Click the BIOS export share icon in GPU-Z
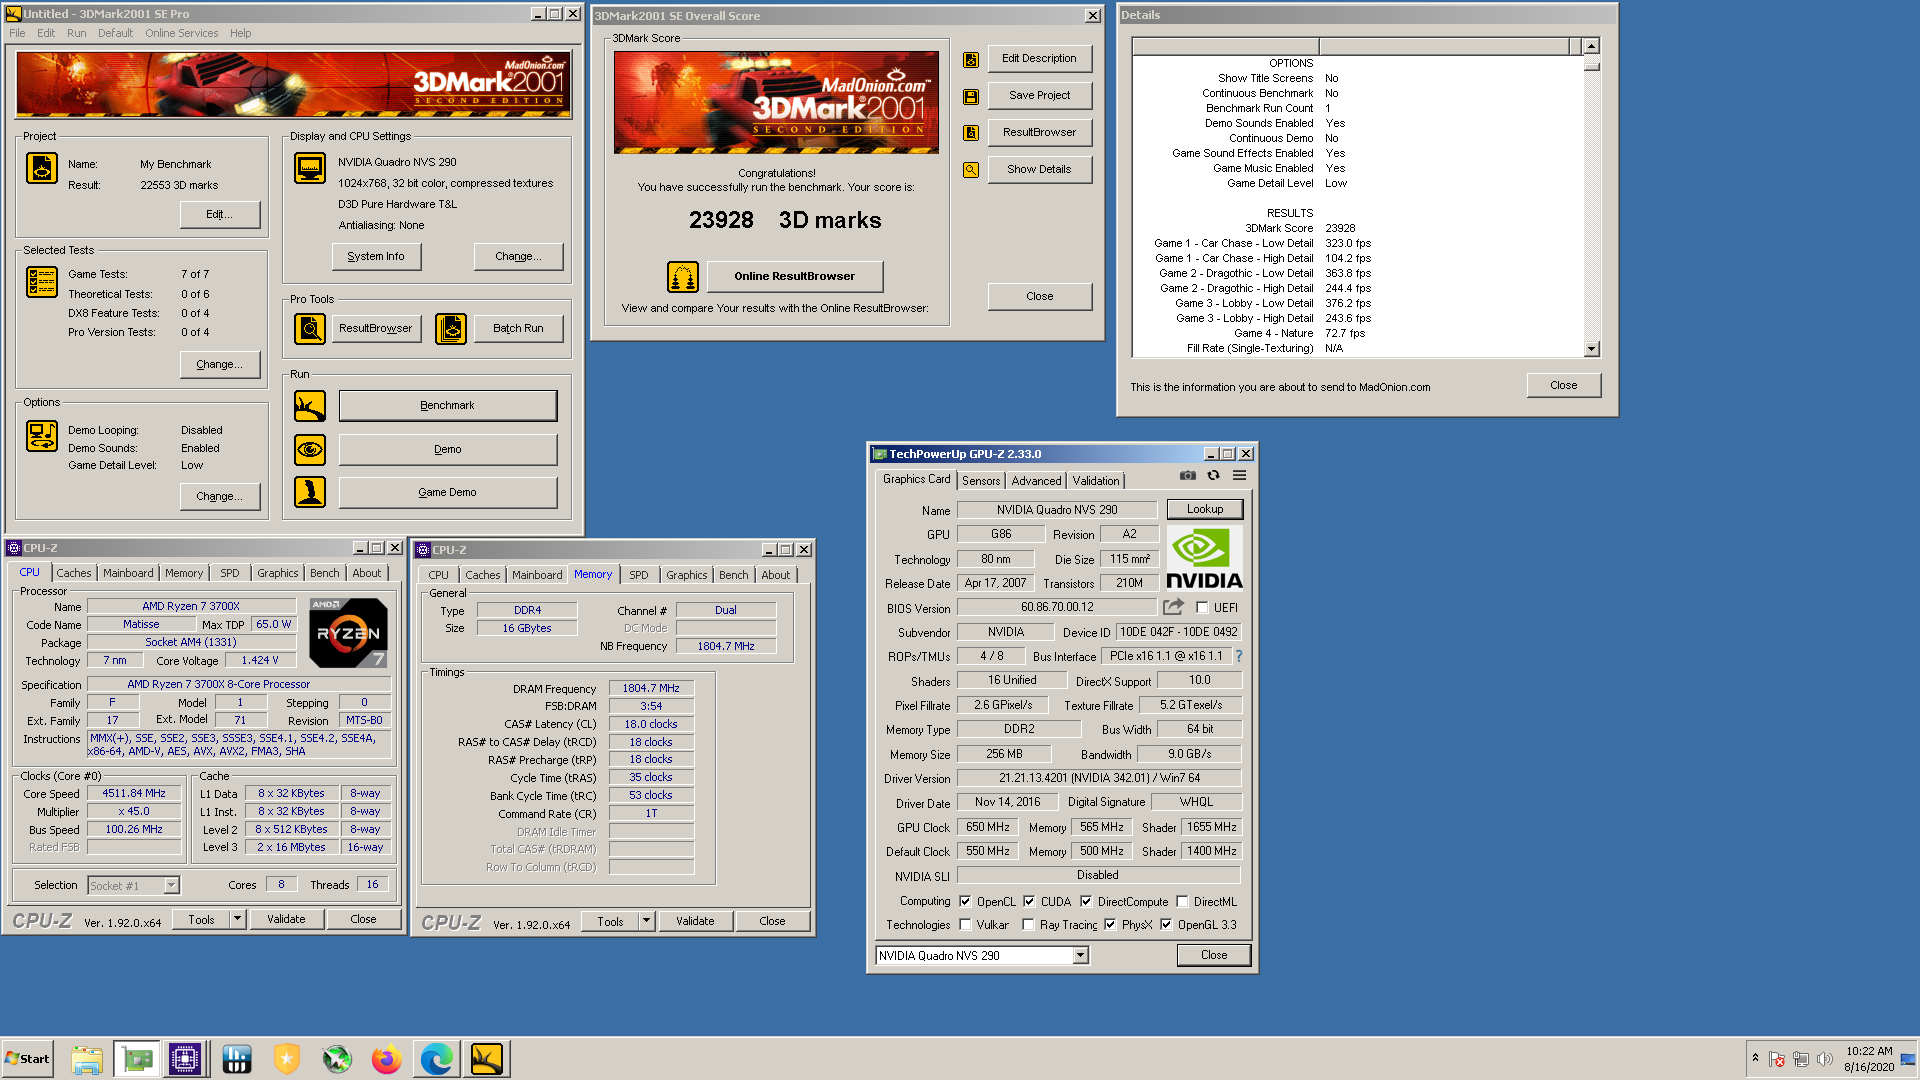 1174,607
